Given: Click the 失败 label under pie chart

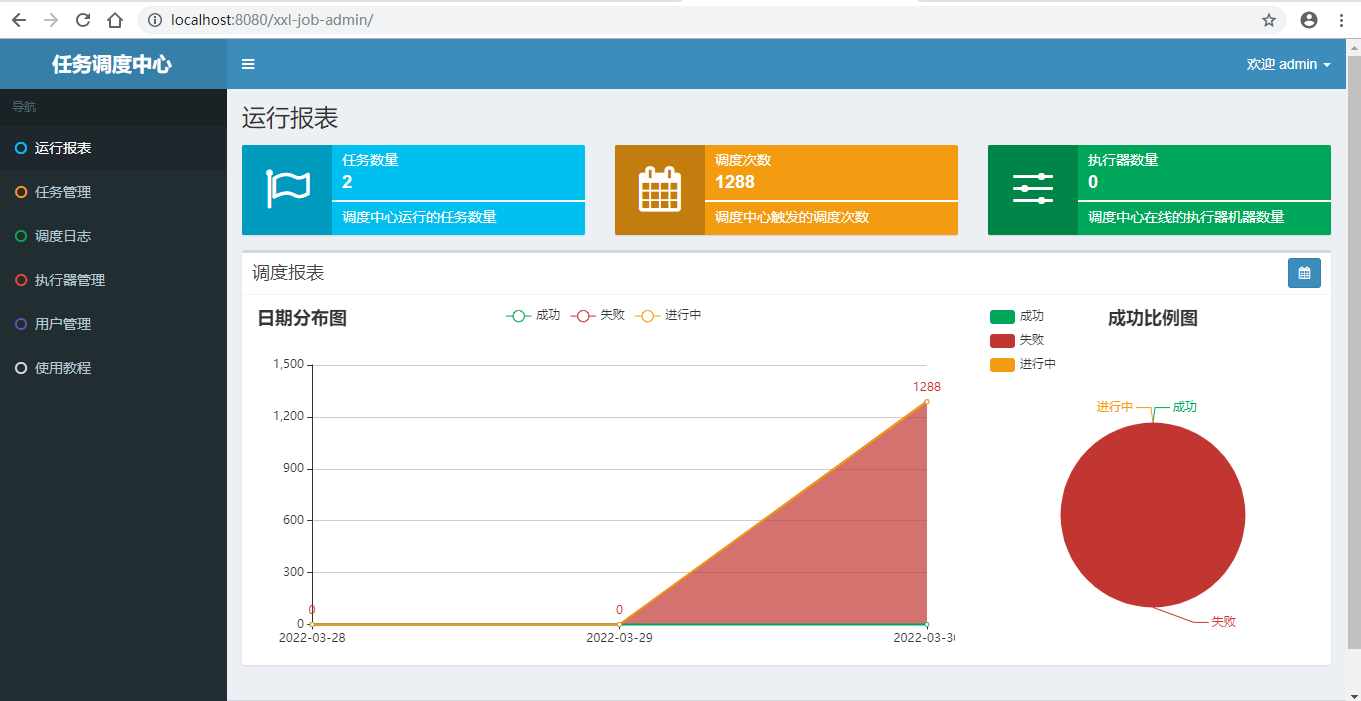Looking at the screenshot, I should 1224,622.
